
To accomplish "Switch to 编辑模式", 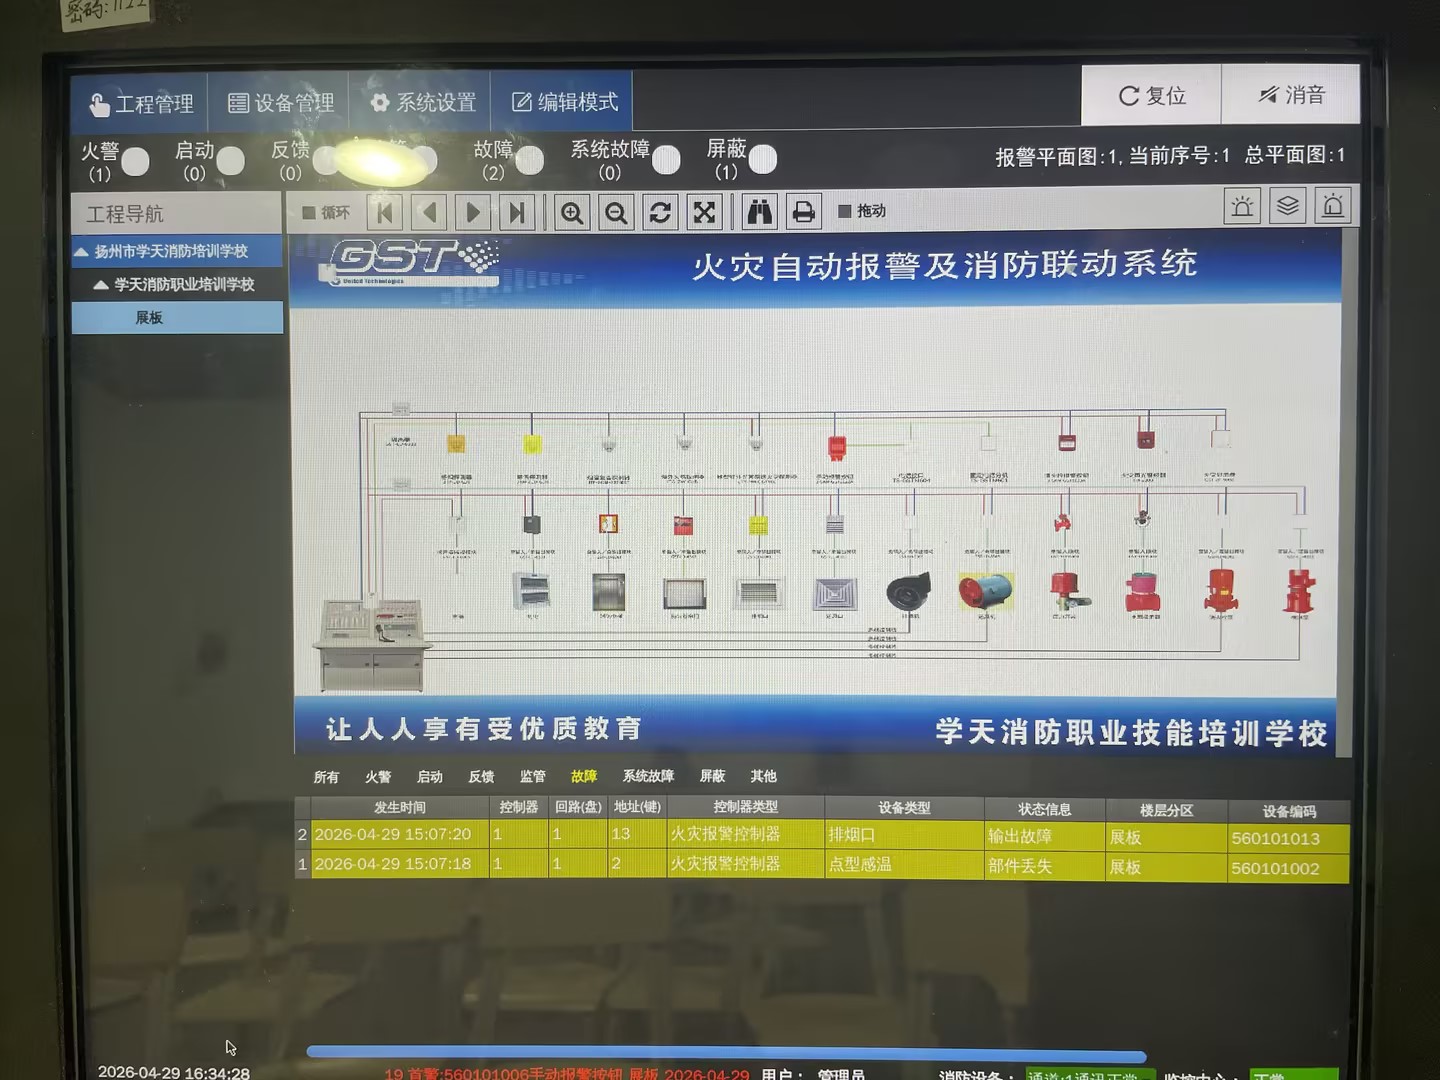I will pyautogui.click(x=563, y=101).
